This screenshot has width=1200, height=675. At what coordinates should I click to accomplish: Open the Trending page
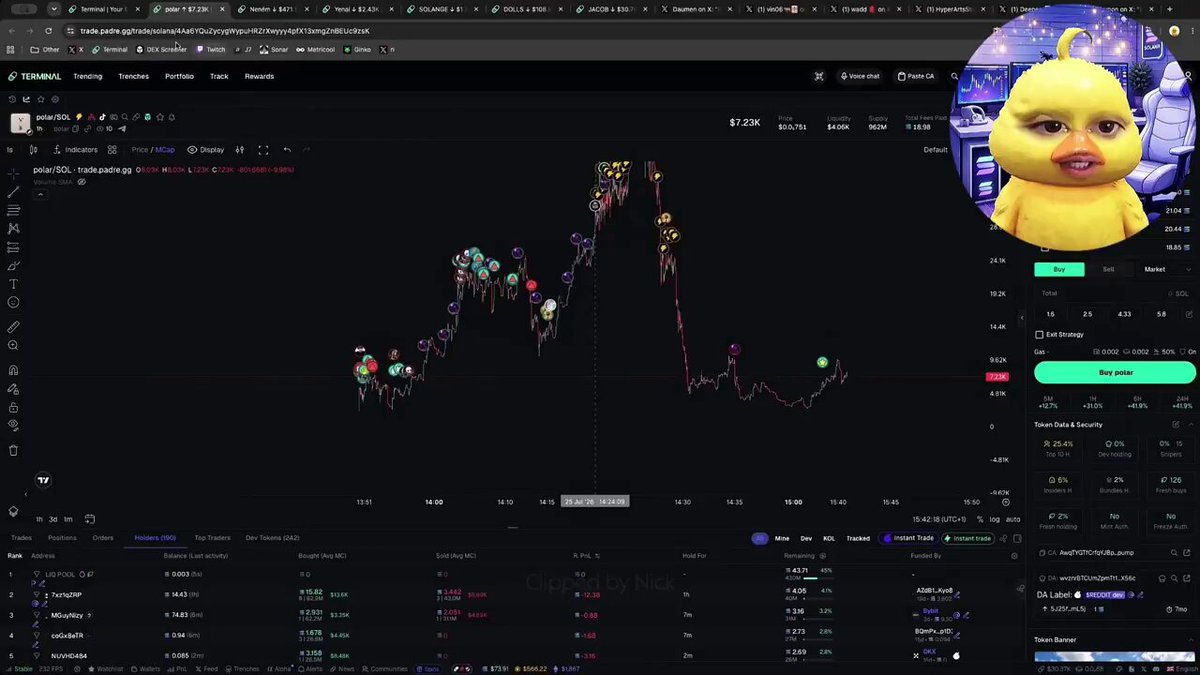(x=87, y=76)
